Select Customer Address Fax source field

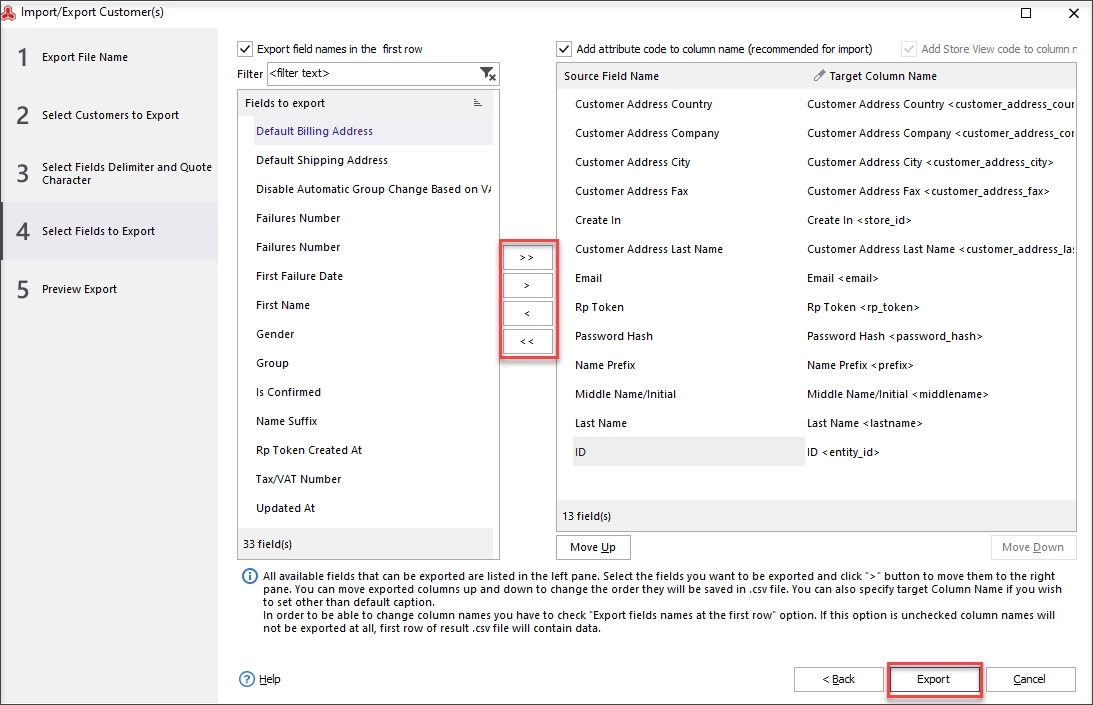pos(689,191)
